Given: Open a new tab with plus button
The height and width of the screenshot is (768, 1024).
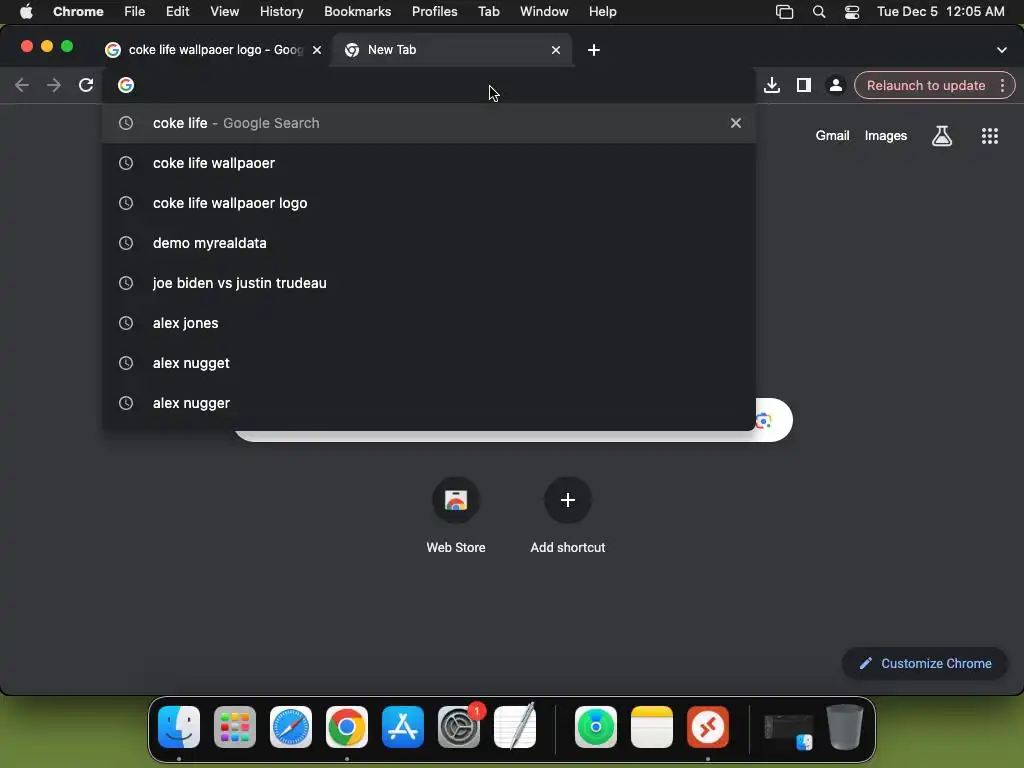Looking at the screenshot, I should [594, 50].
